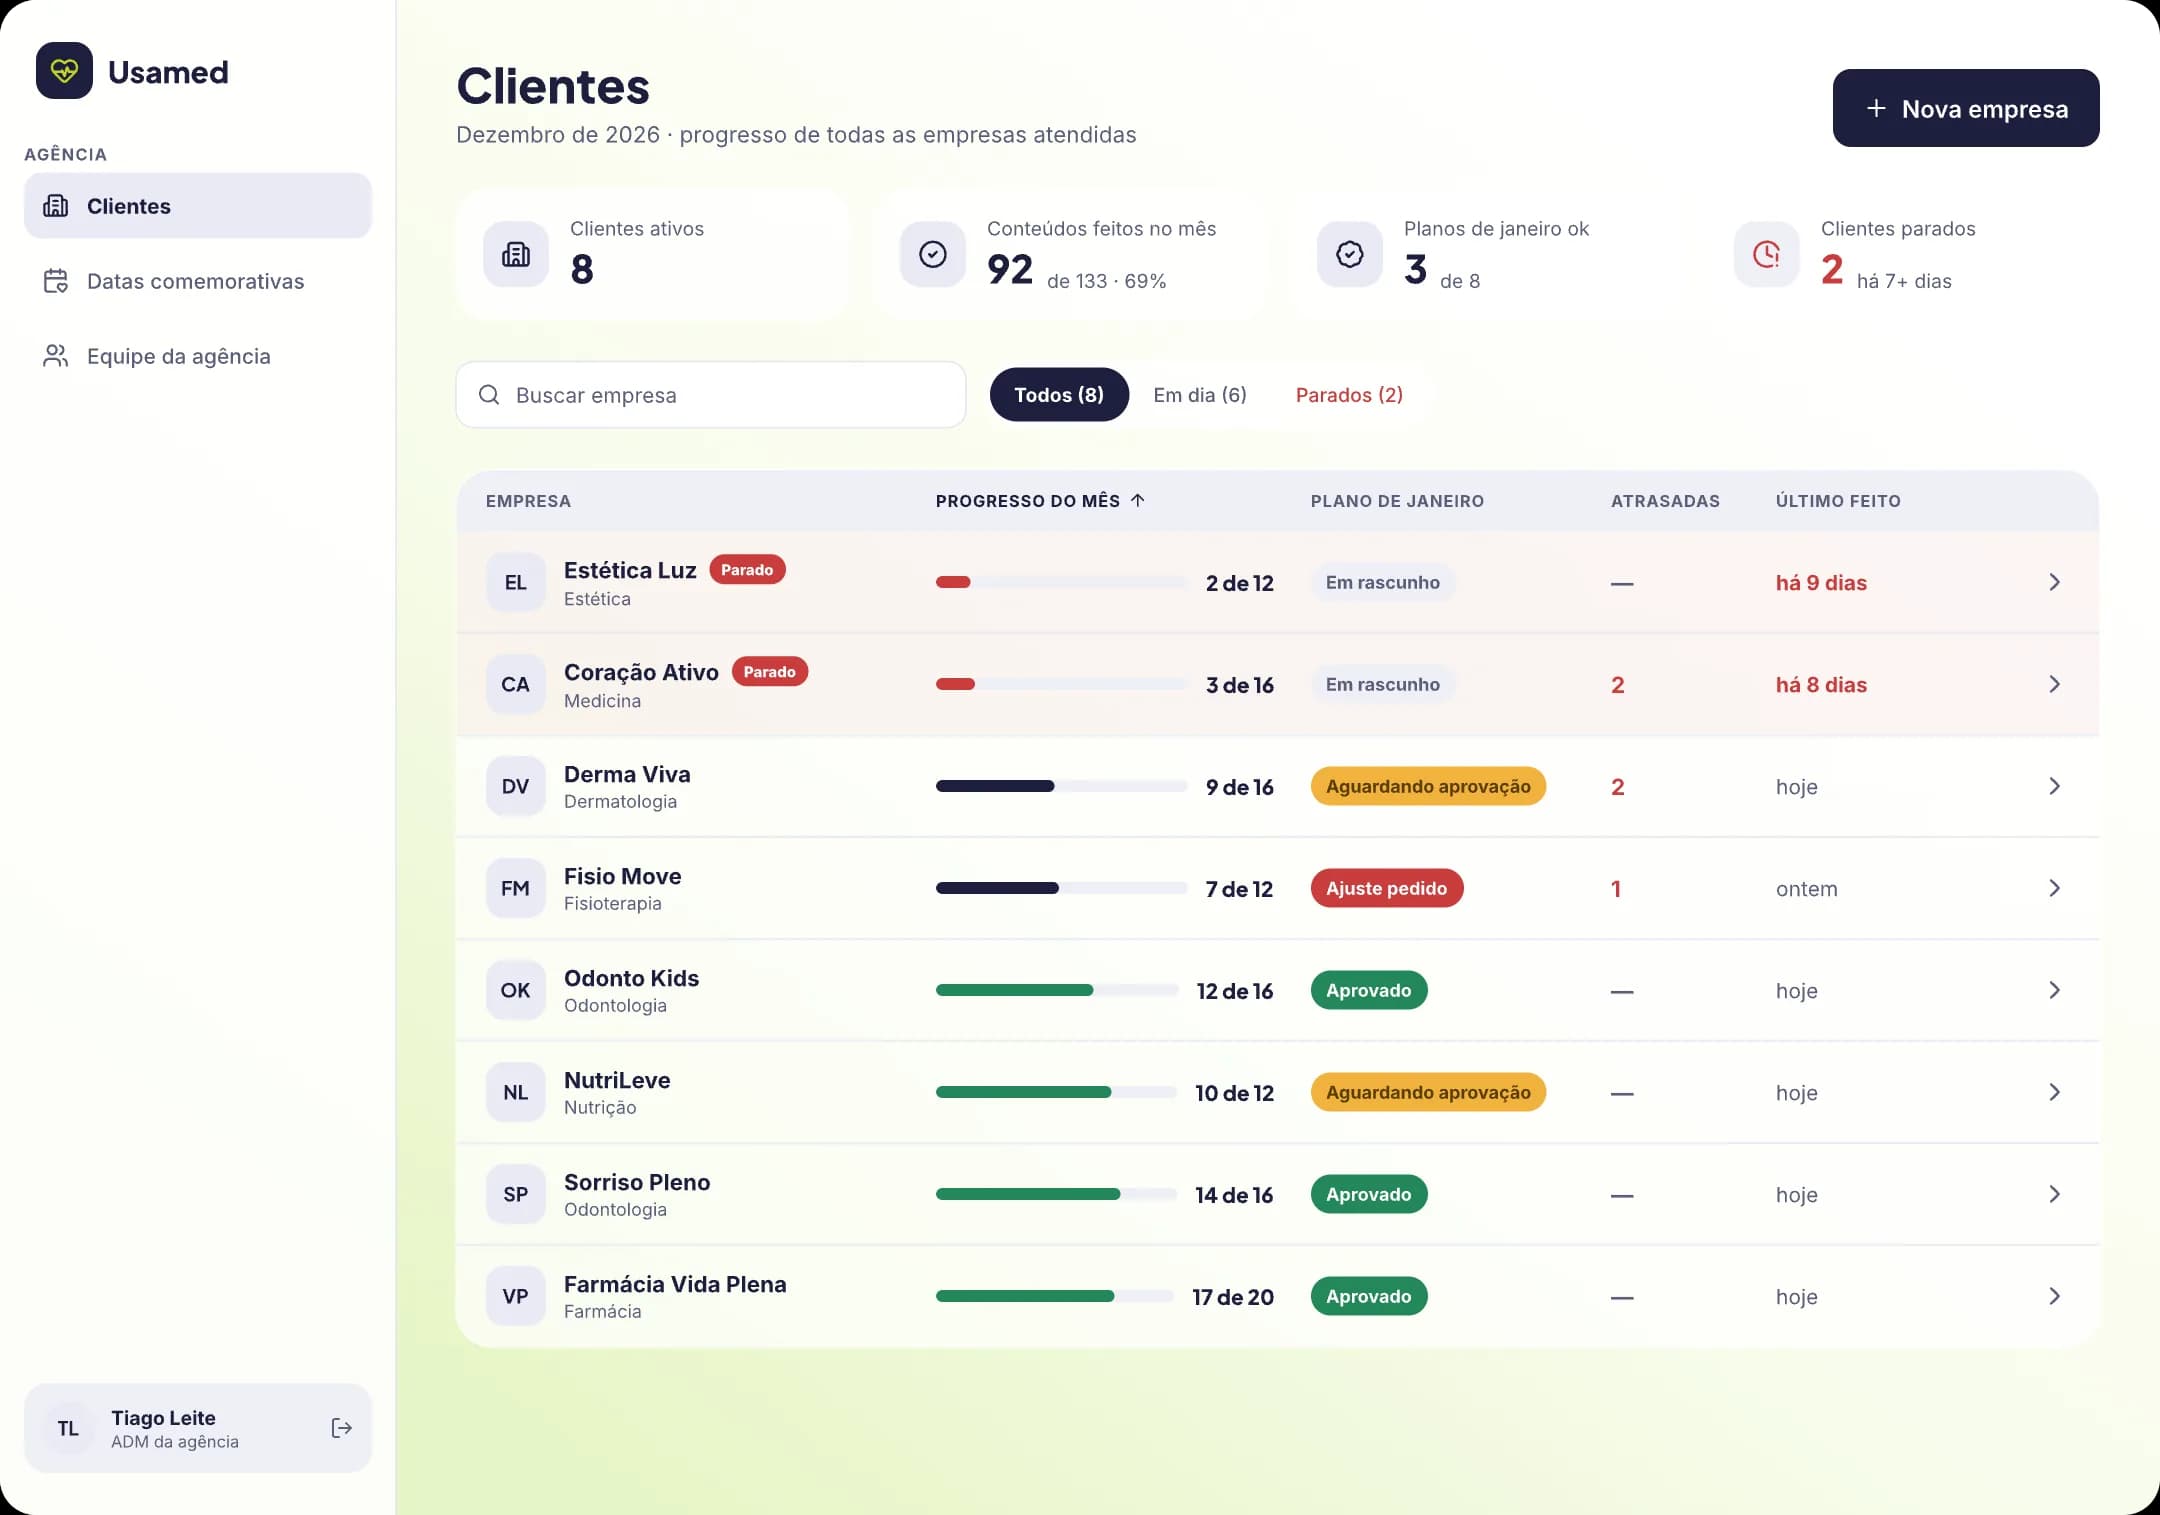Open Farmácia Vida Plena row chevron
2160x1515 pixels.
point(2054,1296)
